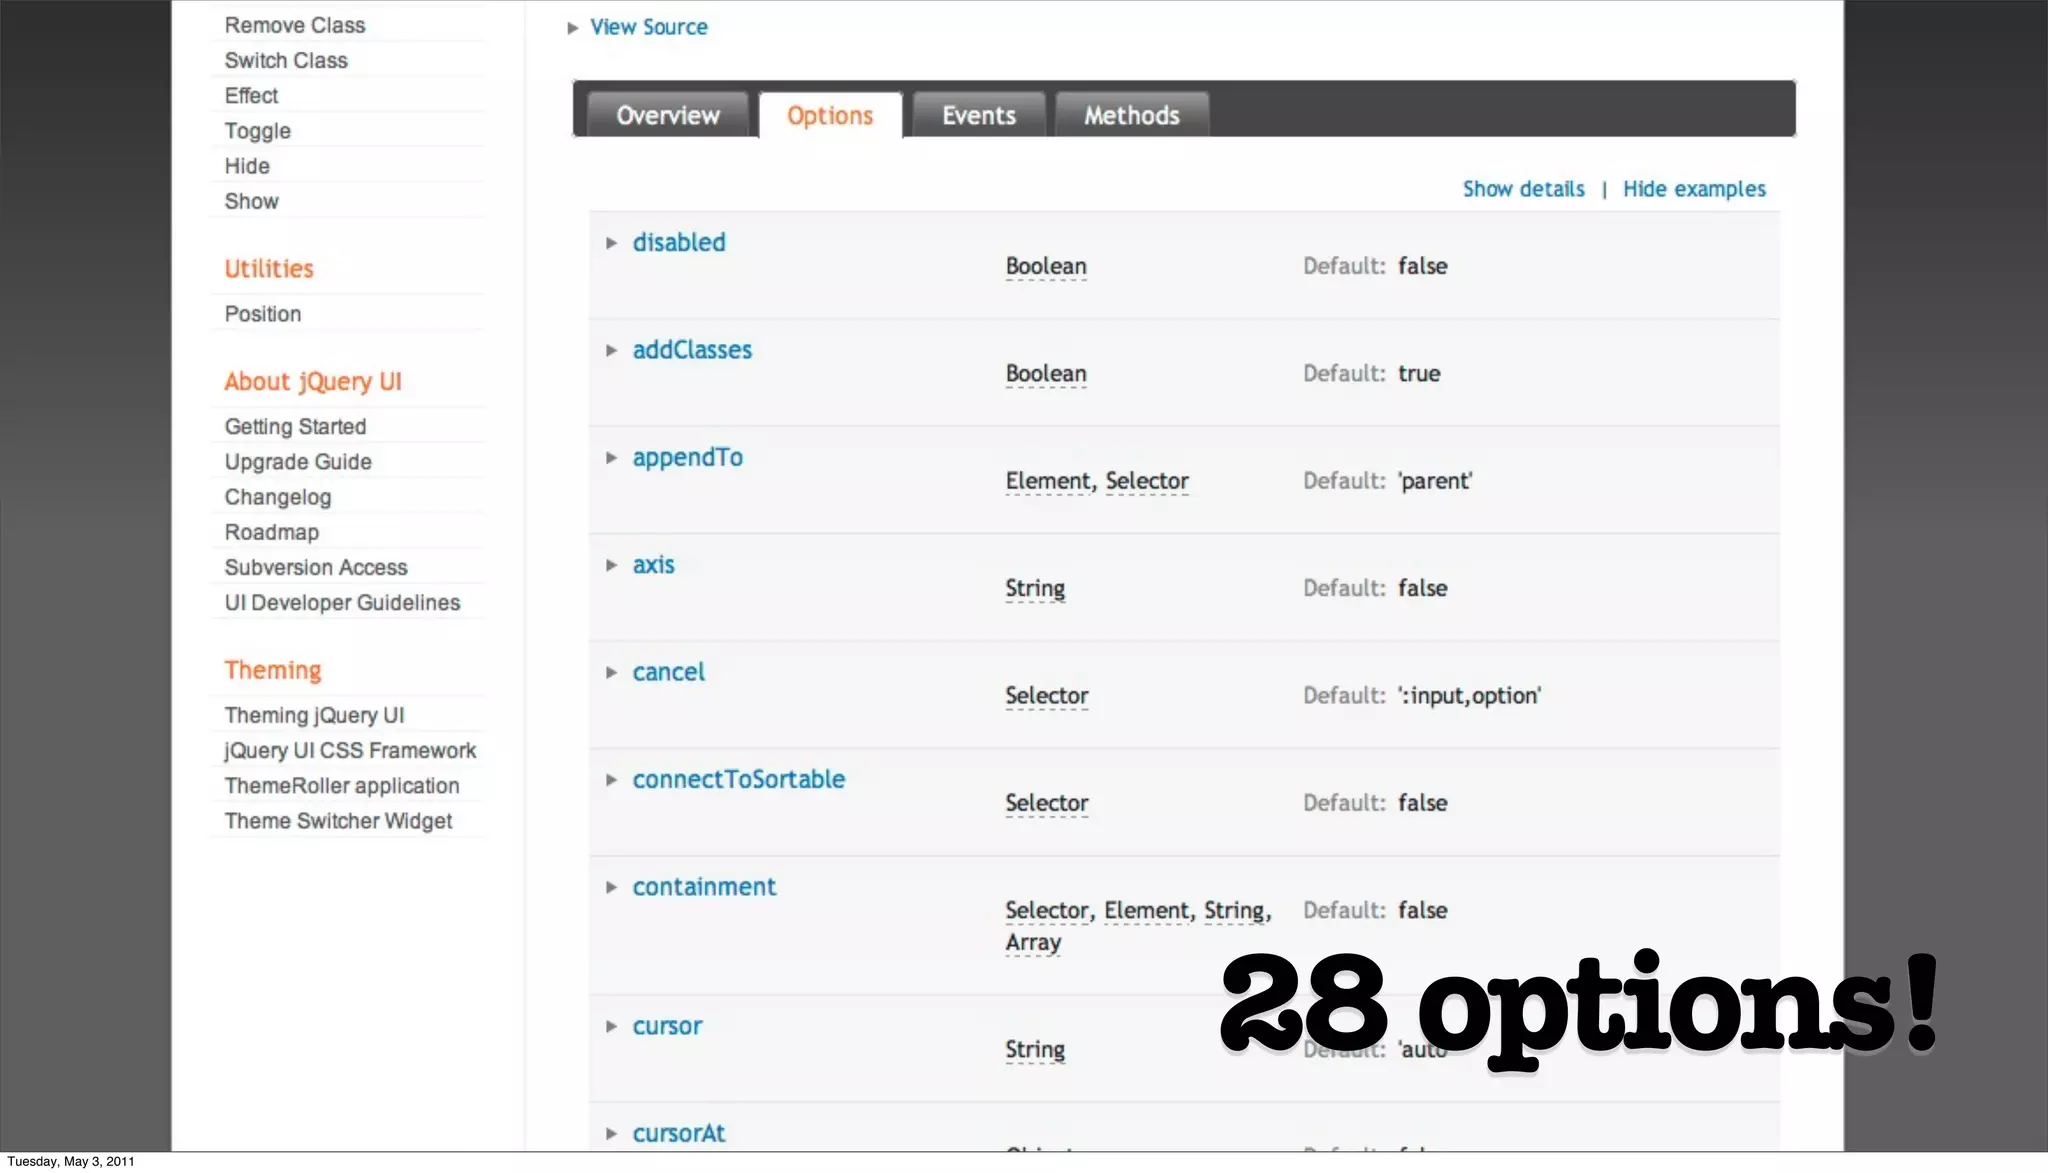The height and width of the screenshot is (1173, 2048).
Task: Click the ':input,option' default value
Action: coord(1470,695)
